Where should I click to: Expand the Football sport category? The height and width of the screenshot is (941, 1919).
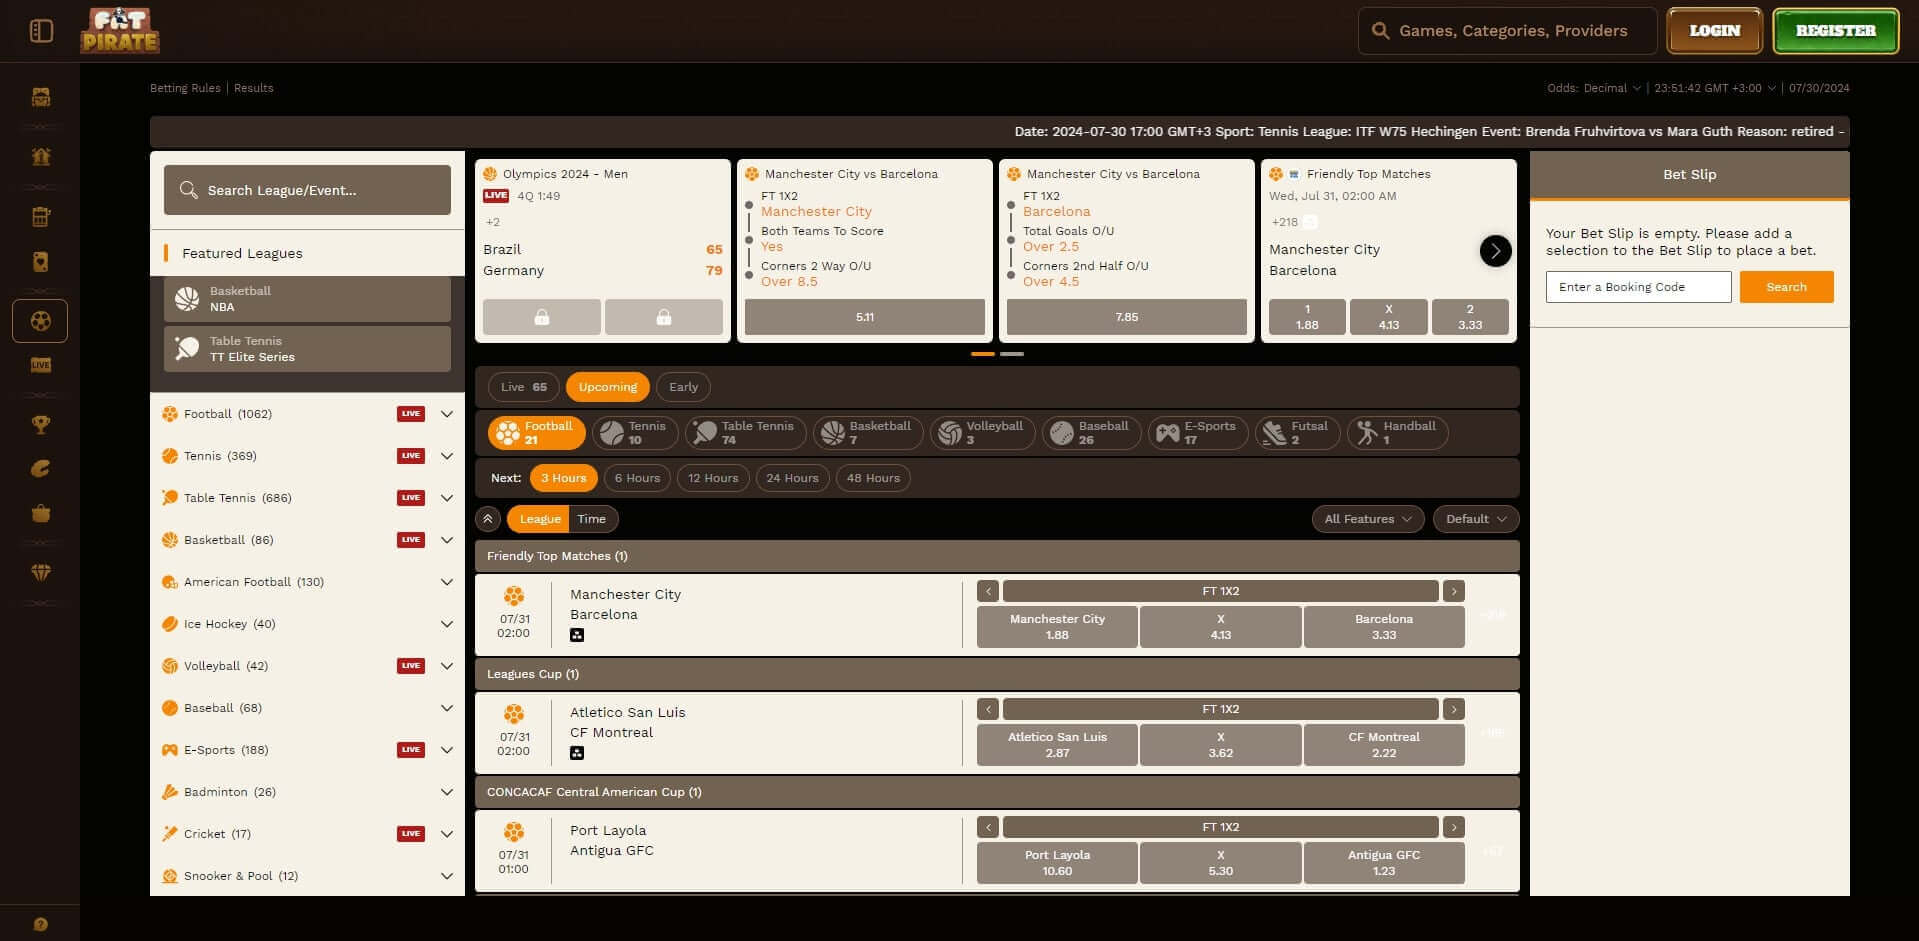pyautogui.click(x=447, y=414)
